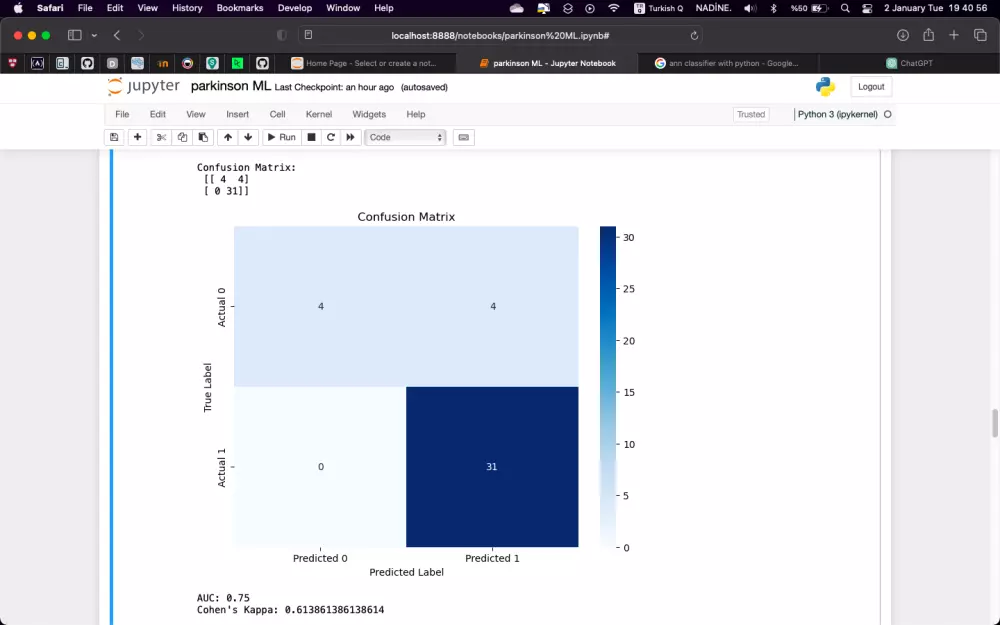The height and width of the screenshot is (625, 1000).
Task: Open macOS Spotlight search
Action: coord(845,8)
